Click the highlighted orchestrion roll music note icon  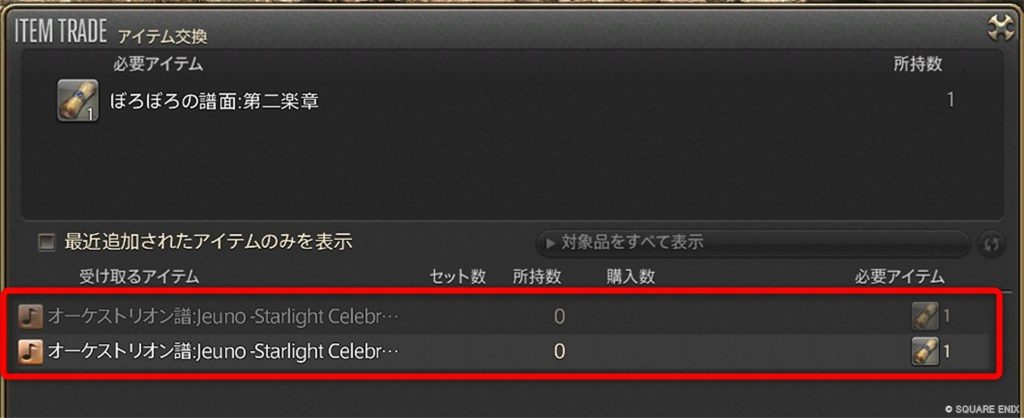pos(30,352)
